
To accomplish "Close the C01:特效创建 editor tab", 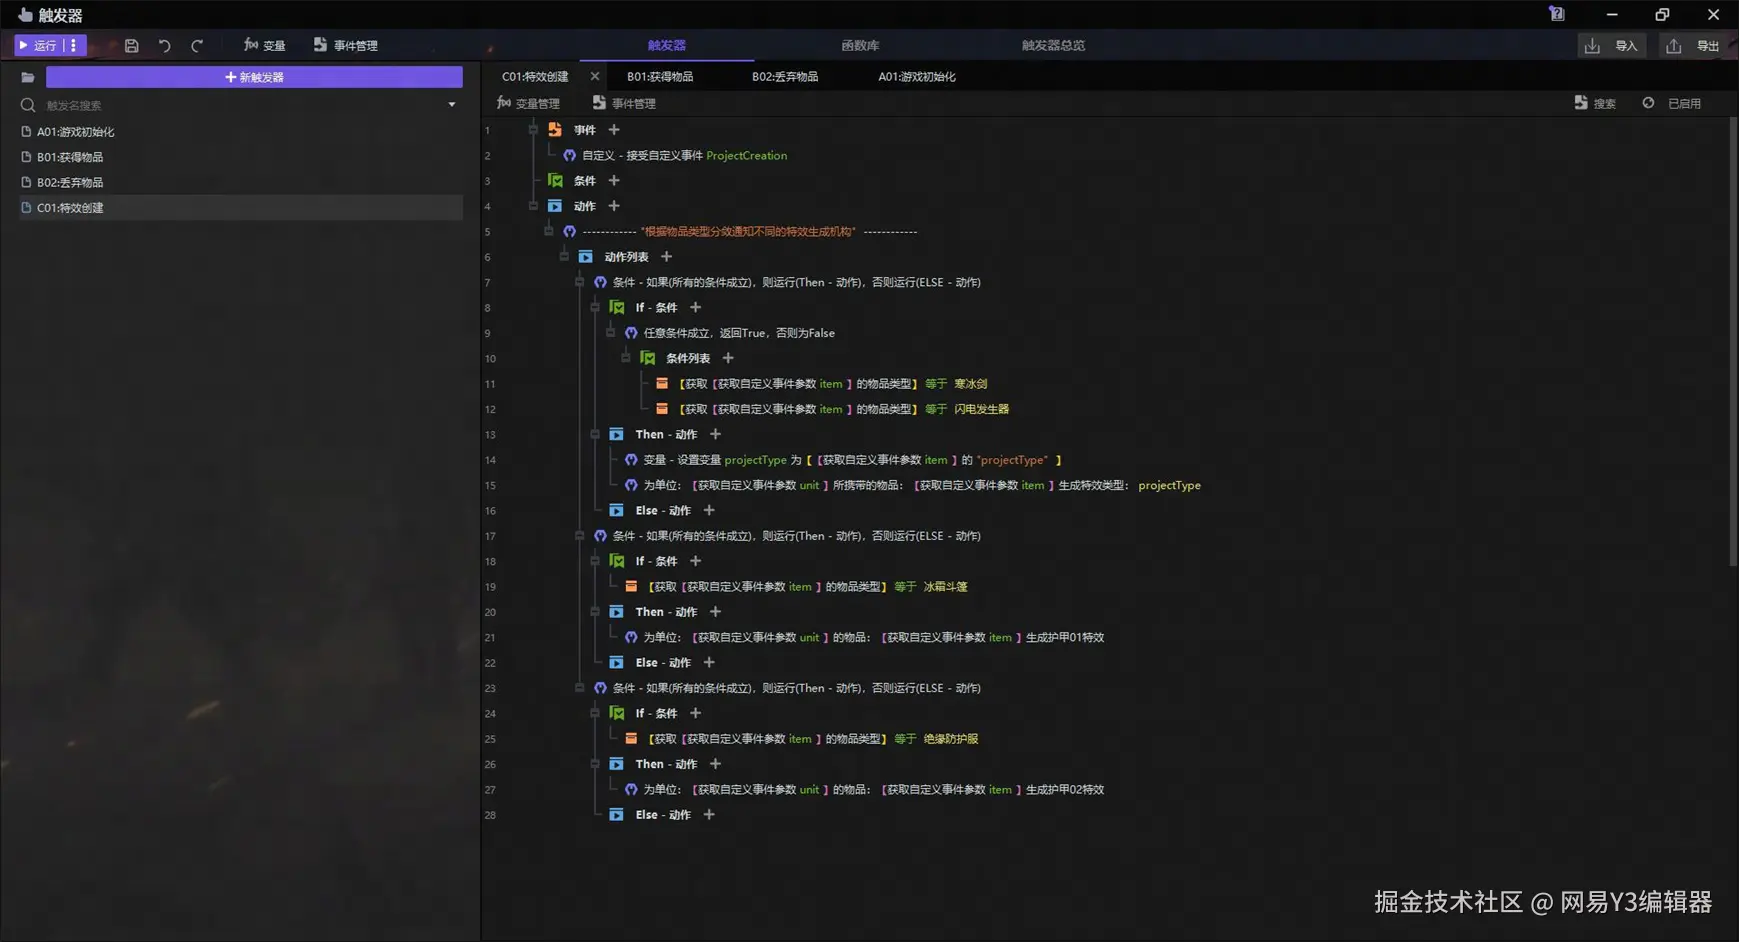I will 595,77.
